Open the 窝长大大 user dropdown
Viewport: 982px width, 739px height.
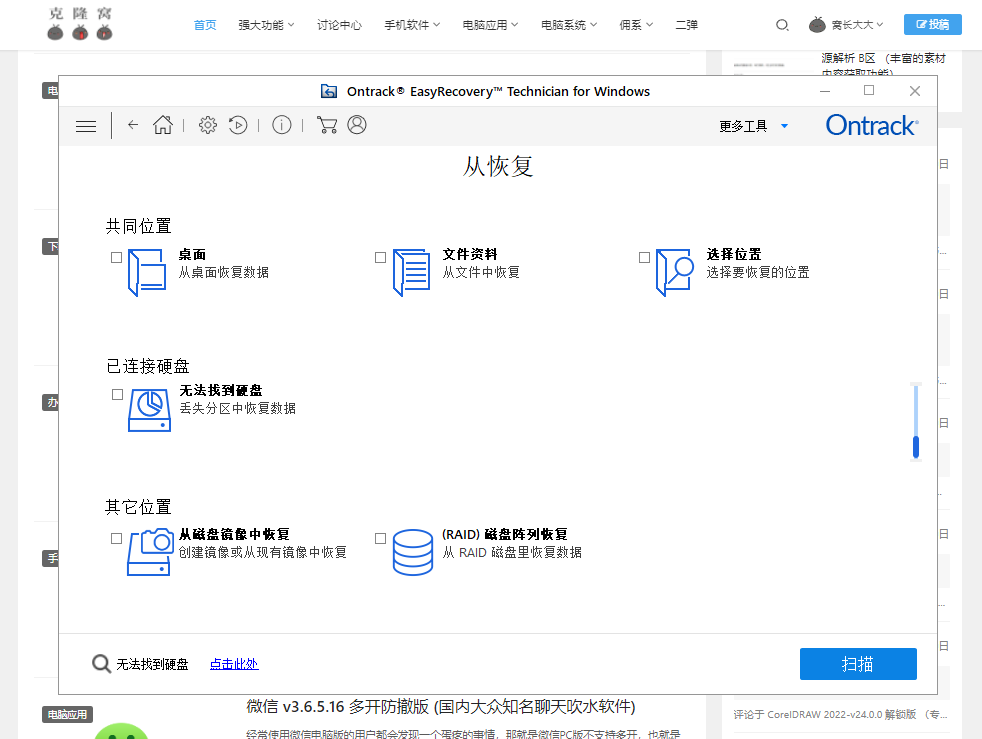(857, 25)
